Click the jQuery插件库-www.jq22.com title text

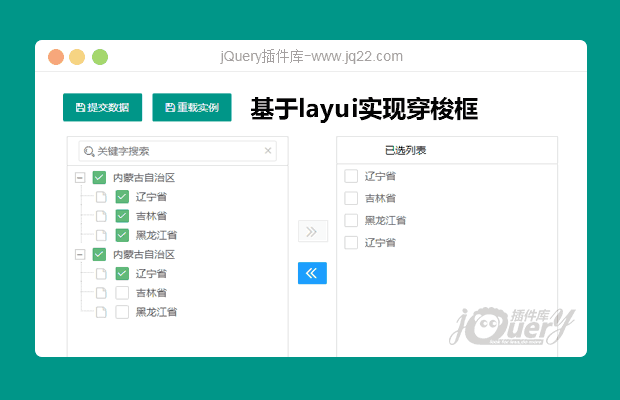tap(312, 57)
